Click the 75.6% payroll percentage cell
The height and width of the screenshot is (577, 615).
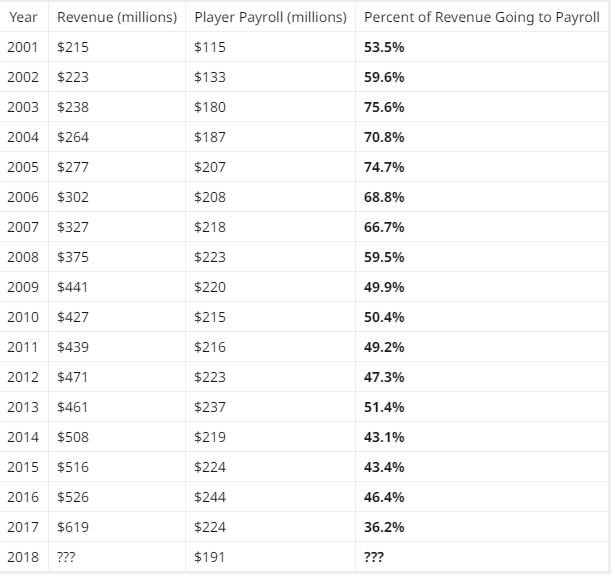384,107
